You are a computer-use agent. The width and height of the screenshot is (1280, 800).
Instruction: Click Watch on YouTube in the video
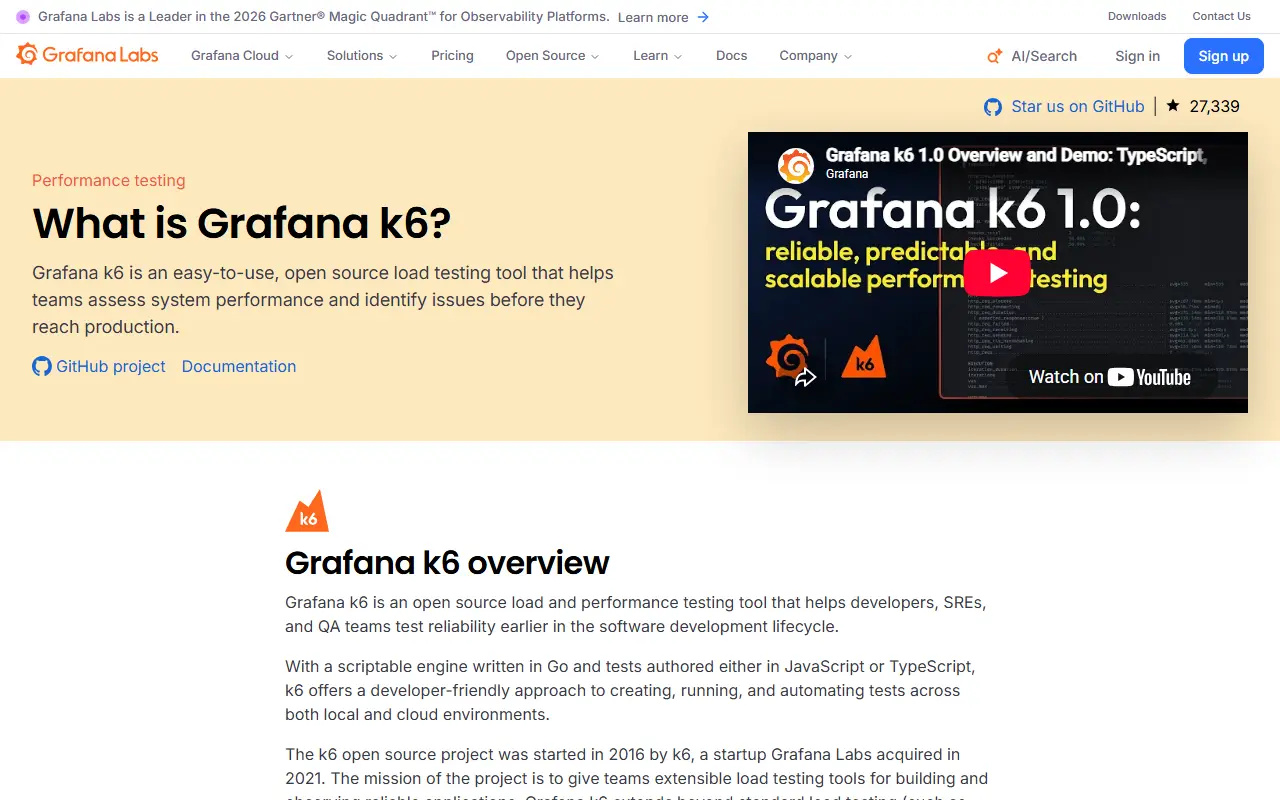pos(1110,377)
